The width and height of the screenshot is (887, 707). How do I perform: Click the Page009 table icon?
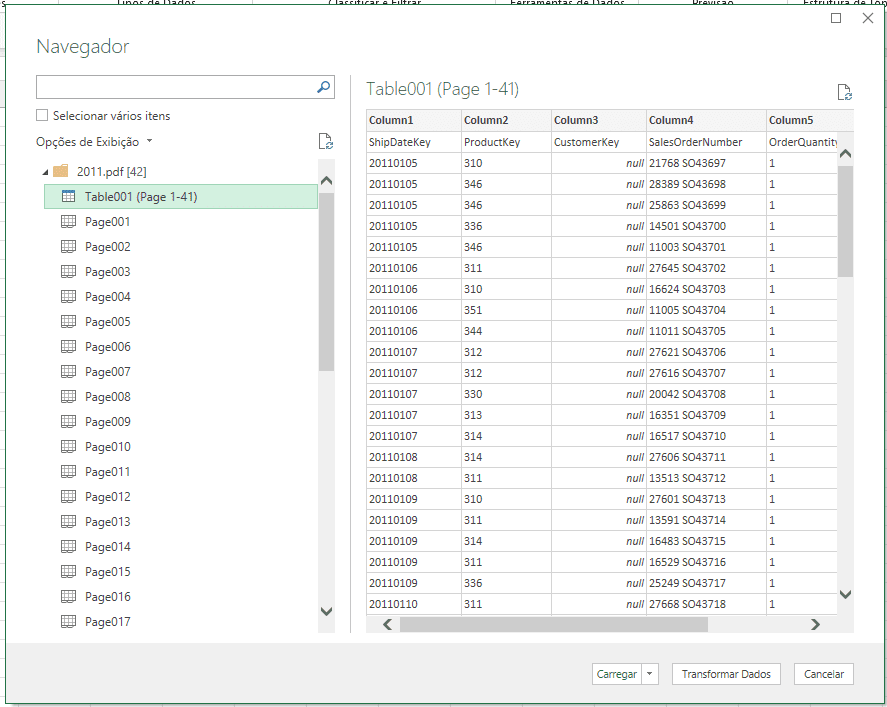pyautogui.click(x=68, y=421)
